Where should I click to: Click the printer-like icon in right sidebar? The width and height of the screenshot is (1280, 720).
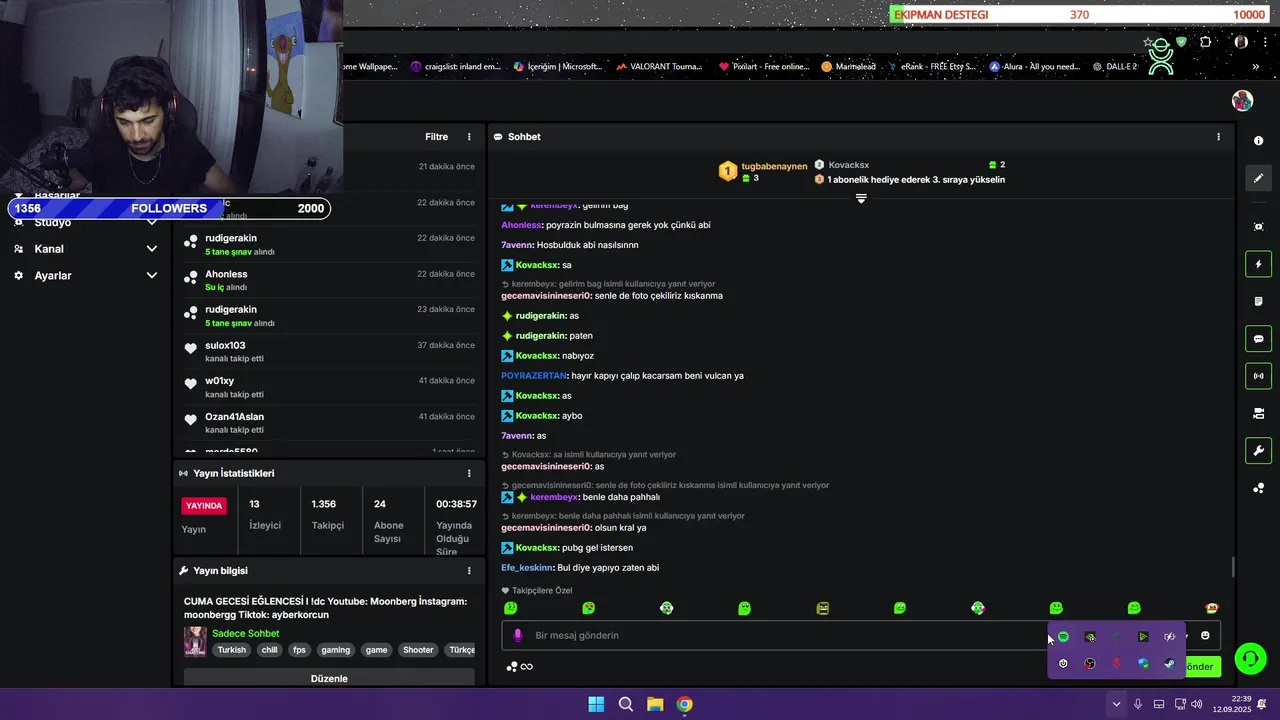click(1258, 413)
